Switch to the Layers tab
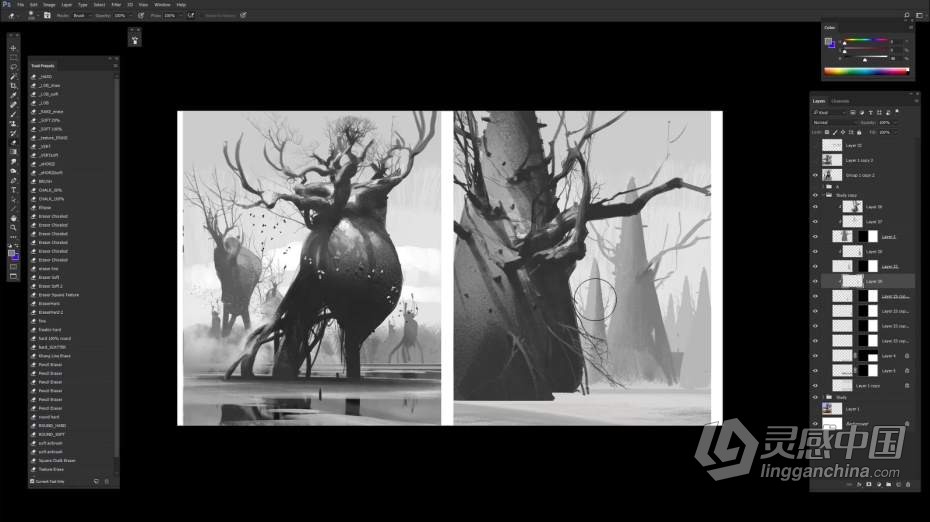The image size is (930, 522). pos(819,101)
